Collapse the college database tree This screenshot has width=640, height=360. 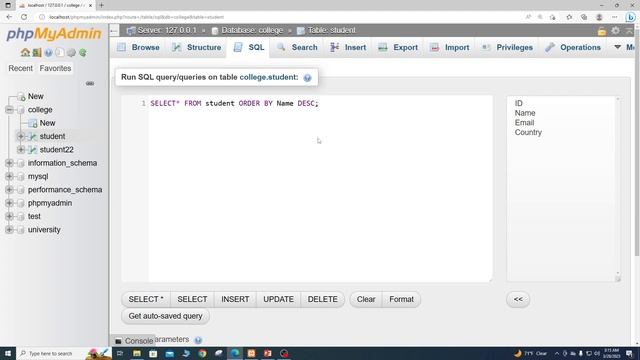tap(9, 110)
